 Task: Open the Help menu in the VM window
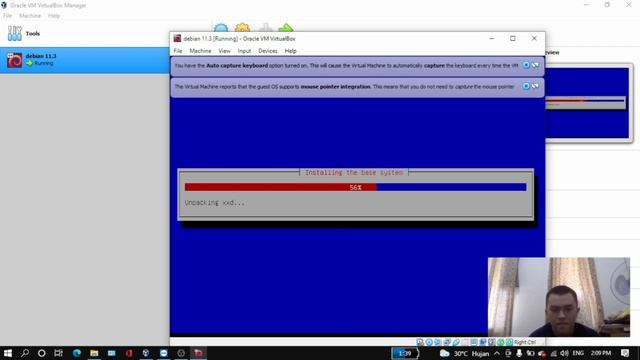[290, 51]
